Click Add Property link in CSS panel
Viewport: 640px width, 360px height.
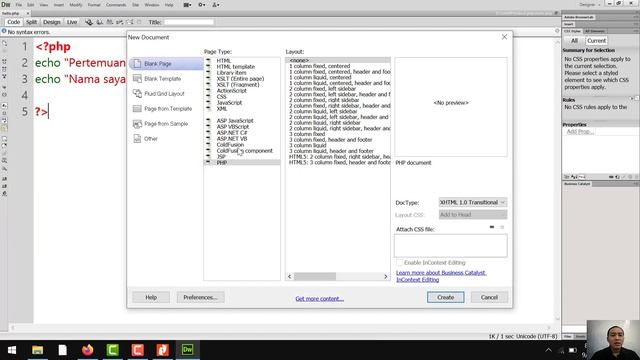580,131
